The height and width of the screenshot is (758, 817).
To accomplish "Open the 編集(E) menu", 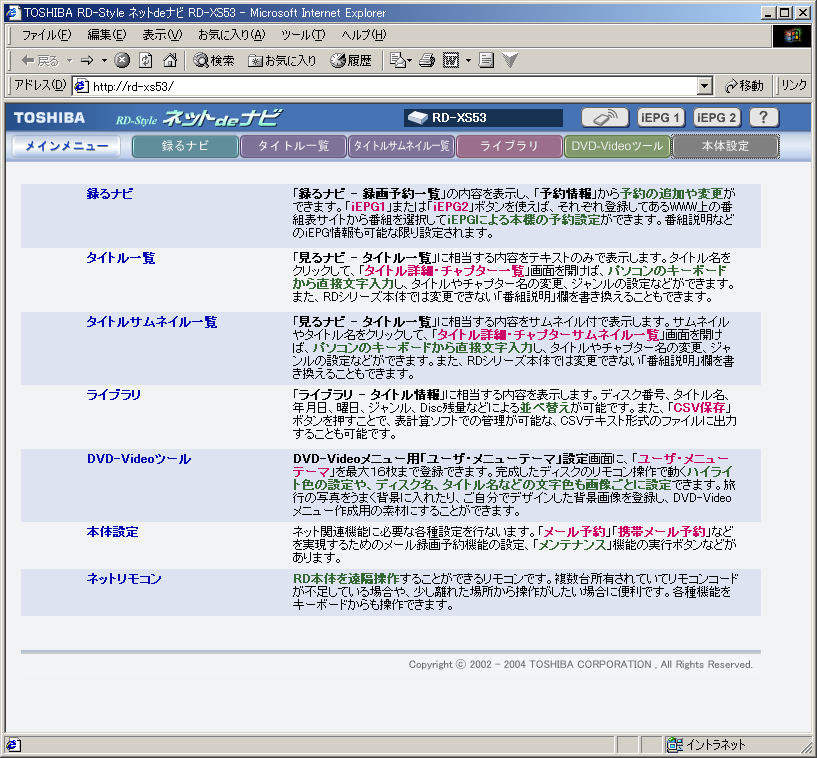I will [x=107, y=35].
